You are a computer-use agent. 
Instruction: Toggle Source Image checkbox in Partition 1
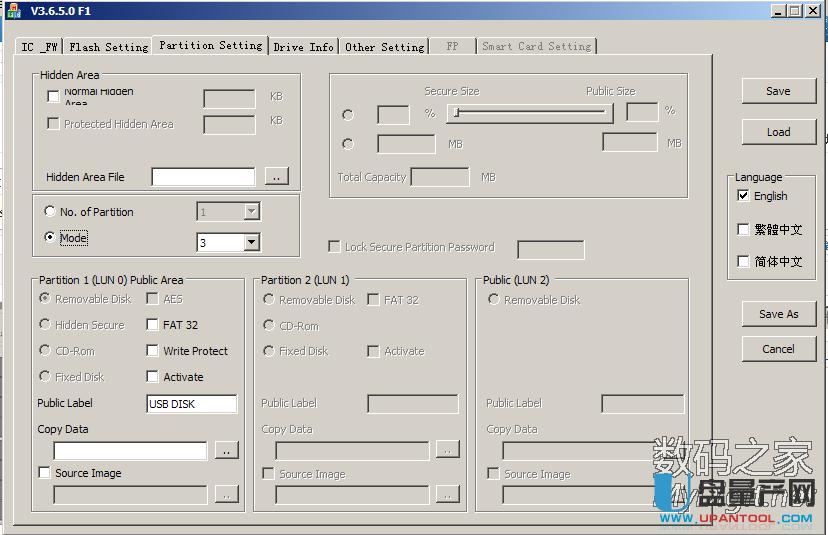(44, 473)
